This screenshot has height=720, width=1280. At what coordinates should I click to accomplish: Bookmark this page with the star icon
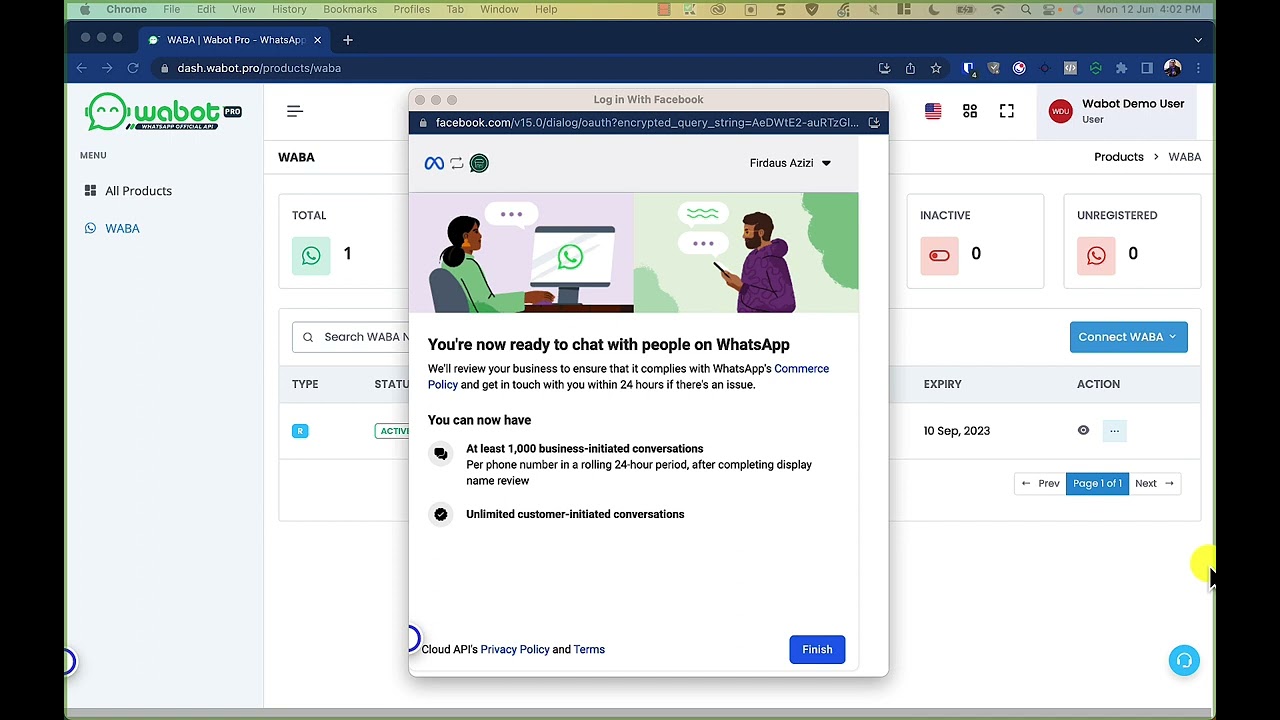point(936,68)
